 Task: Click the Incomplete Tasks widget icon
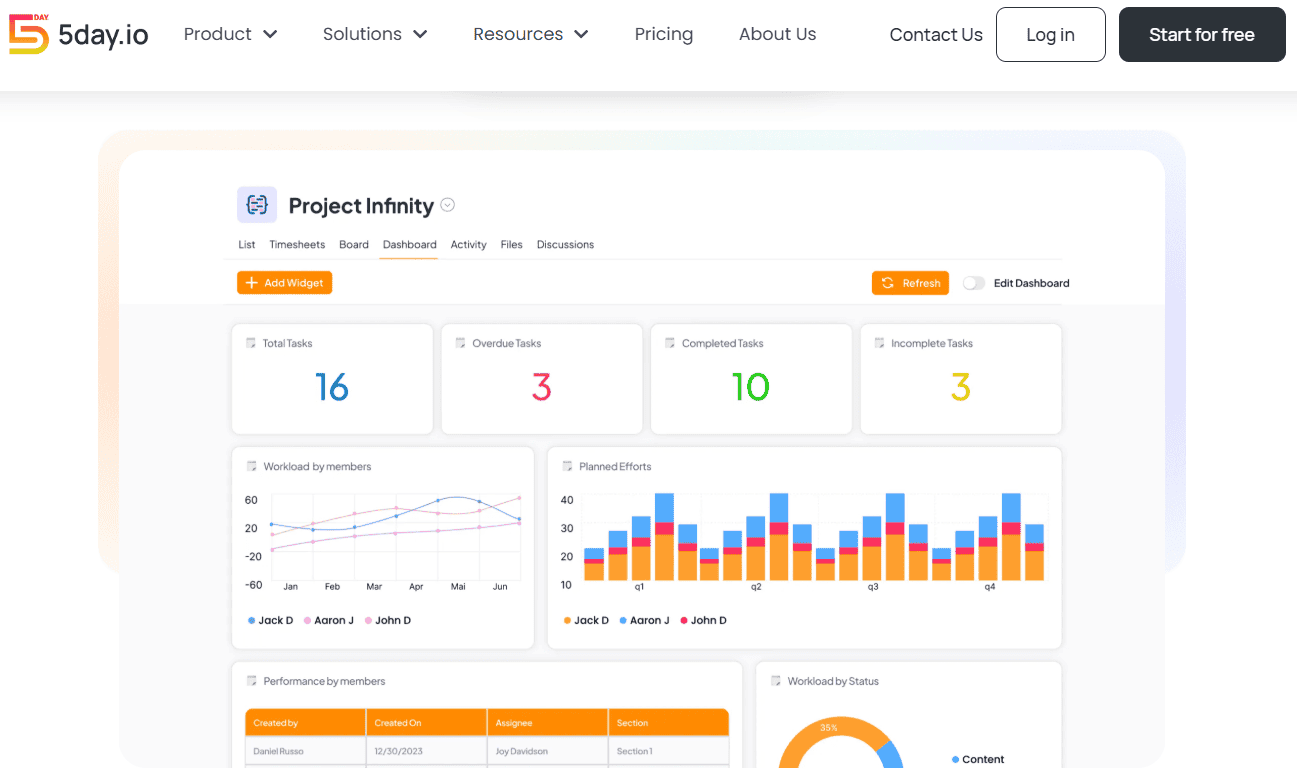pos(880,343)
